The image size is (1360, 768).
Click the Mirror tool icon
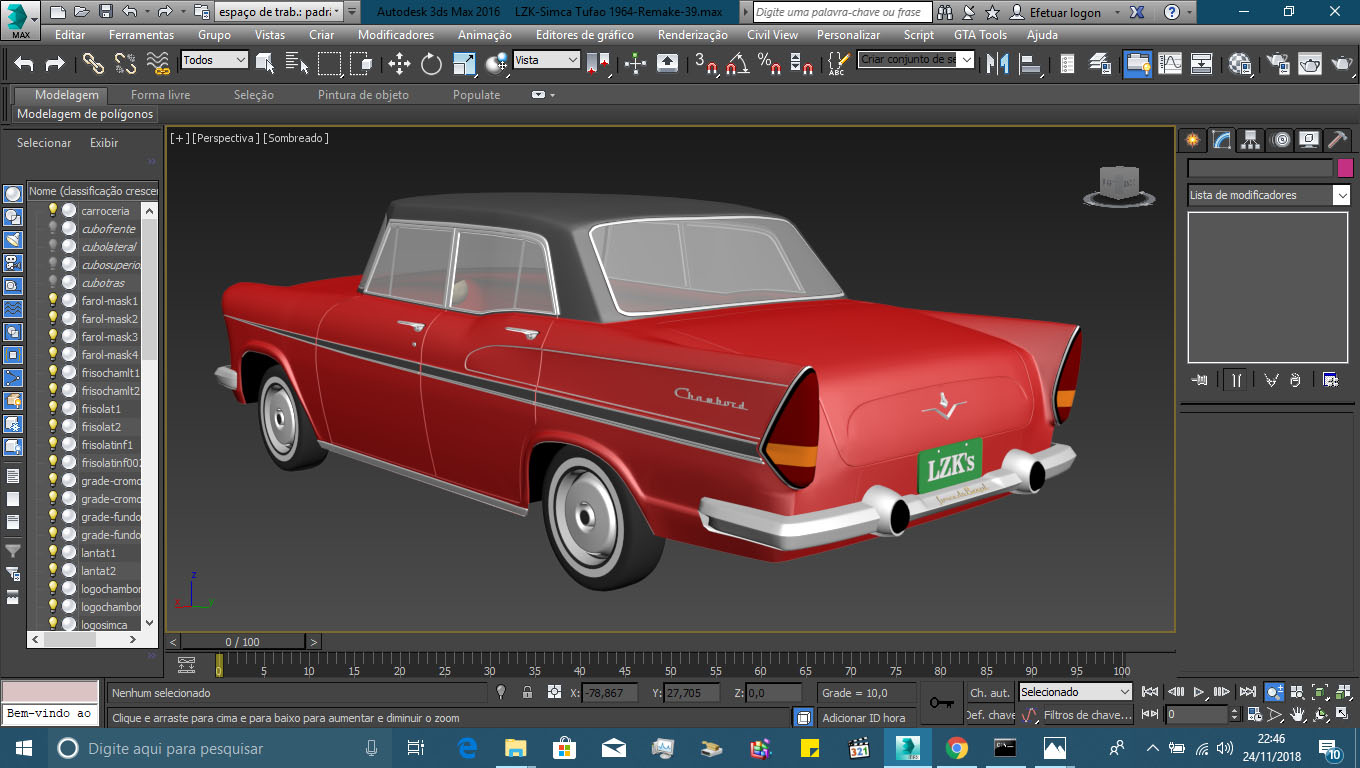tap(996, 64)
